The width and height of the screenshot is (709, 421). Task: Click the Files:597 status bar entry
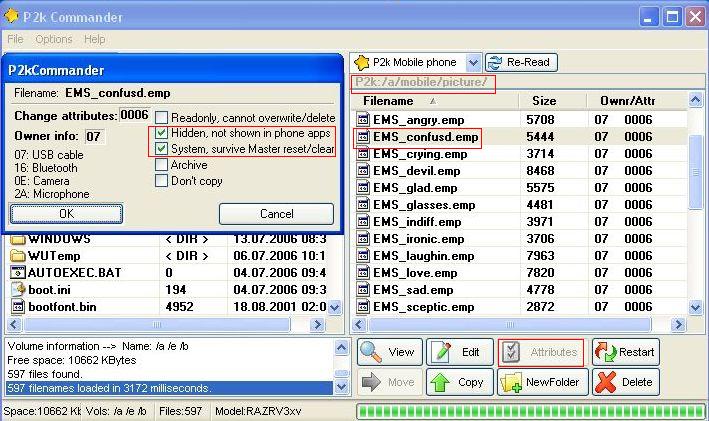pos(180,411)
